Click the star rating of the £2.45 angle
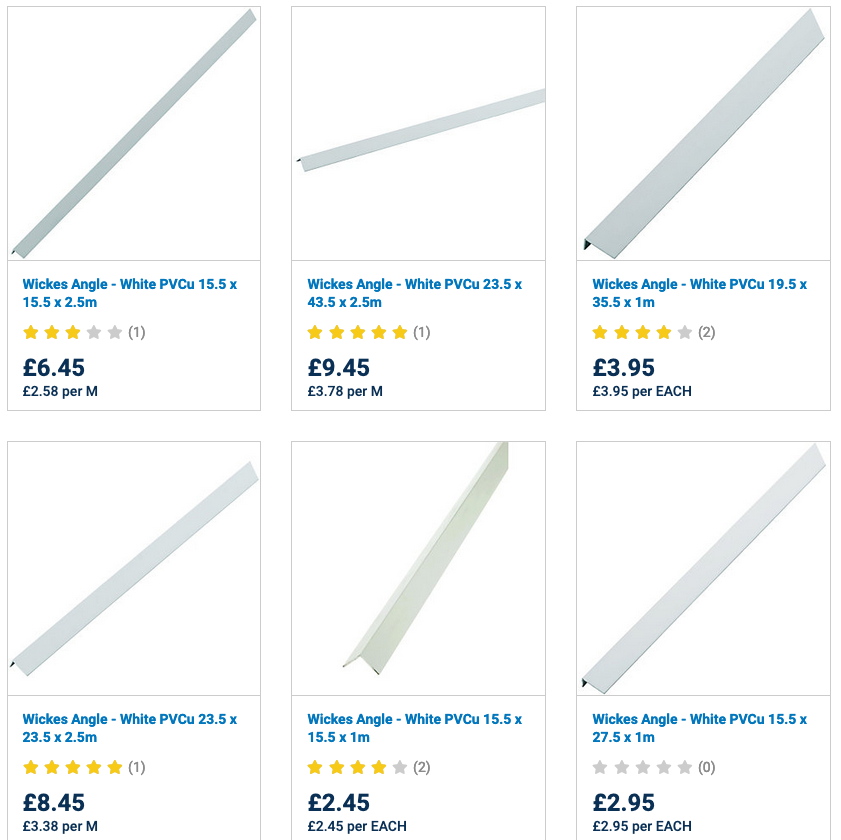The width and height of the screenshot is (841, 840). (357, 767)
